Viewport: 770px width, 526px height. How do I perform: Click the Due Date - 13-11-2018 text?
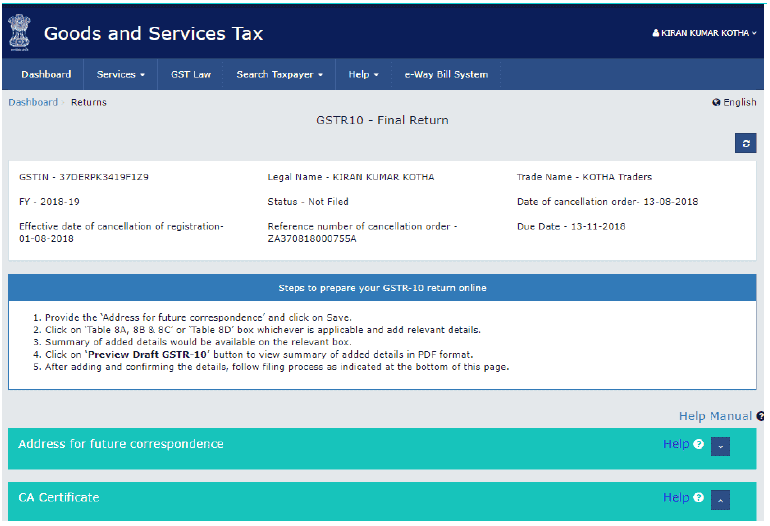pos(571,226)
